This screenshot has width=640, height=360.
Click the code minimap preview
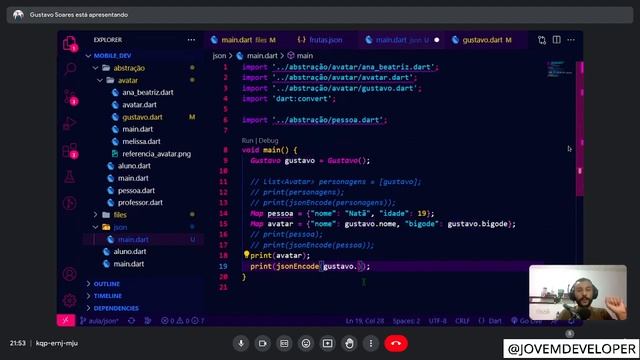560,69
